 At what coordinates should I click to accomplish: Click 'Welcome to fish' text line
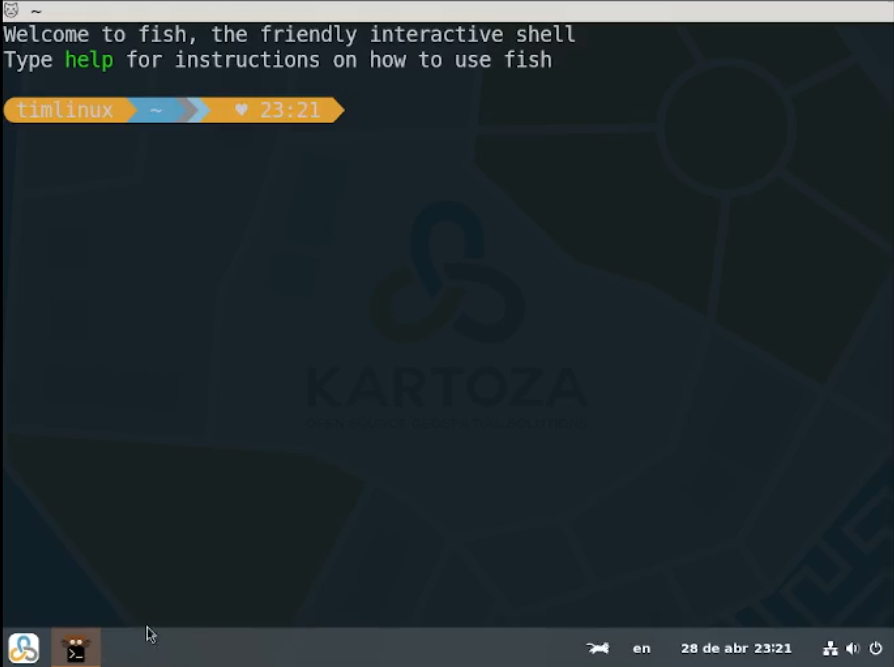289,34
